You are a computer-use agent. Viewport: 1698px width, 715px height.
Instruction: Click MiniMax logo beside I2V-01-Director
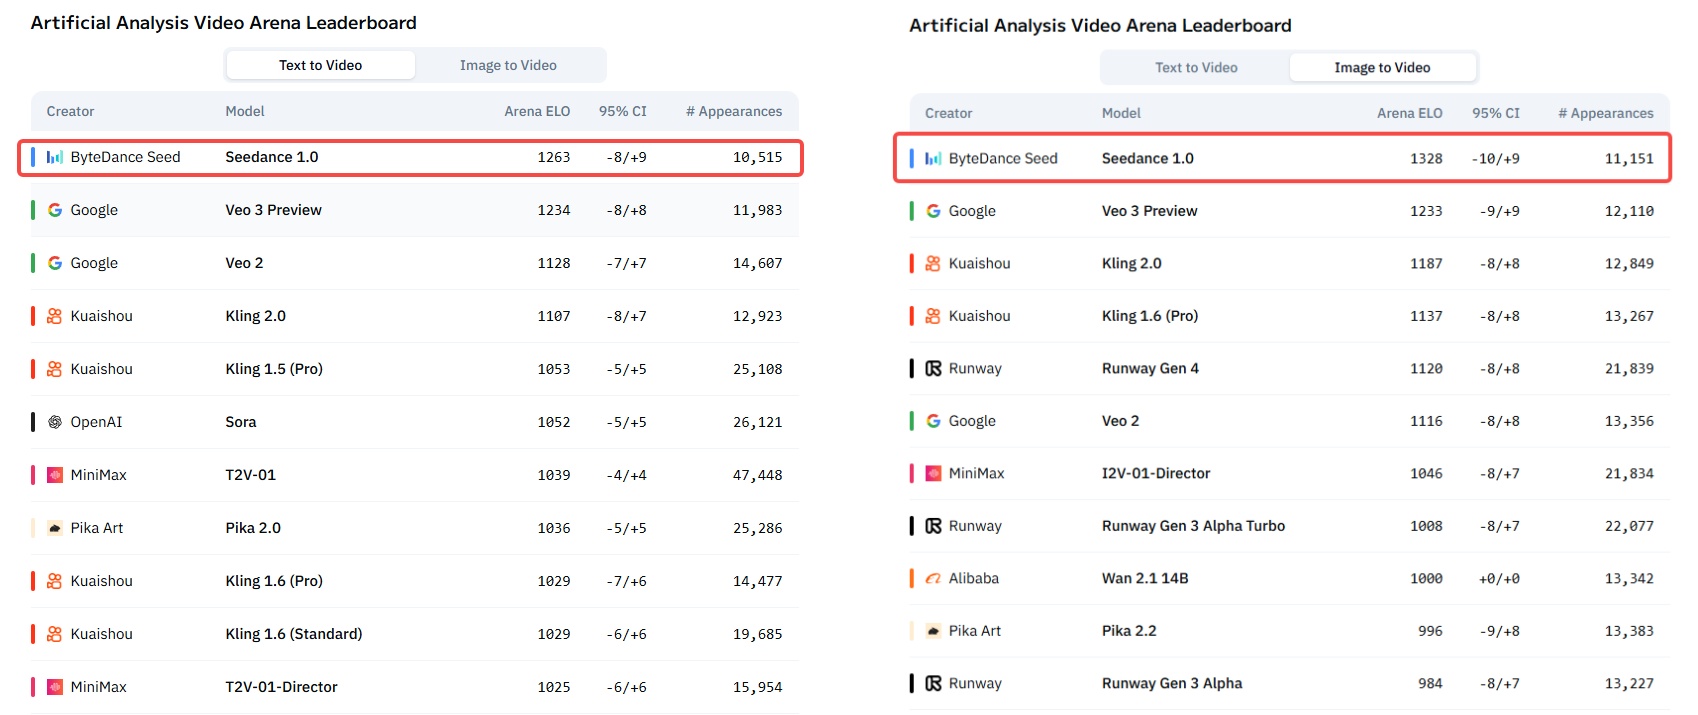tap(933, 473)
